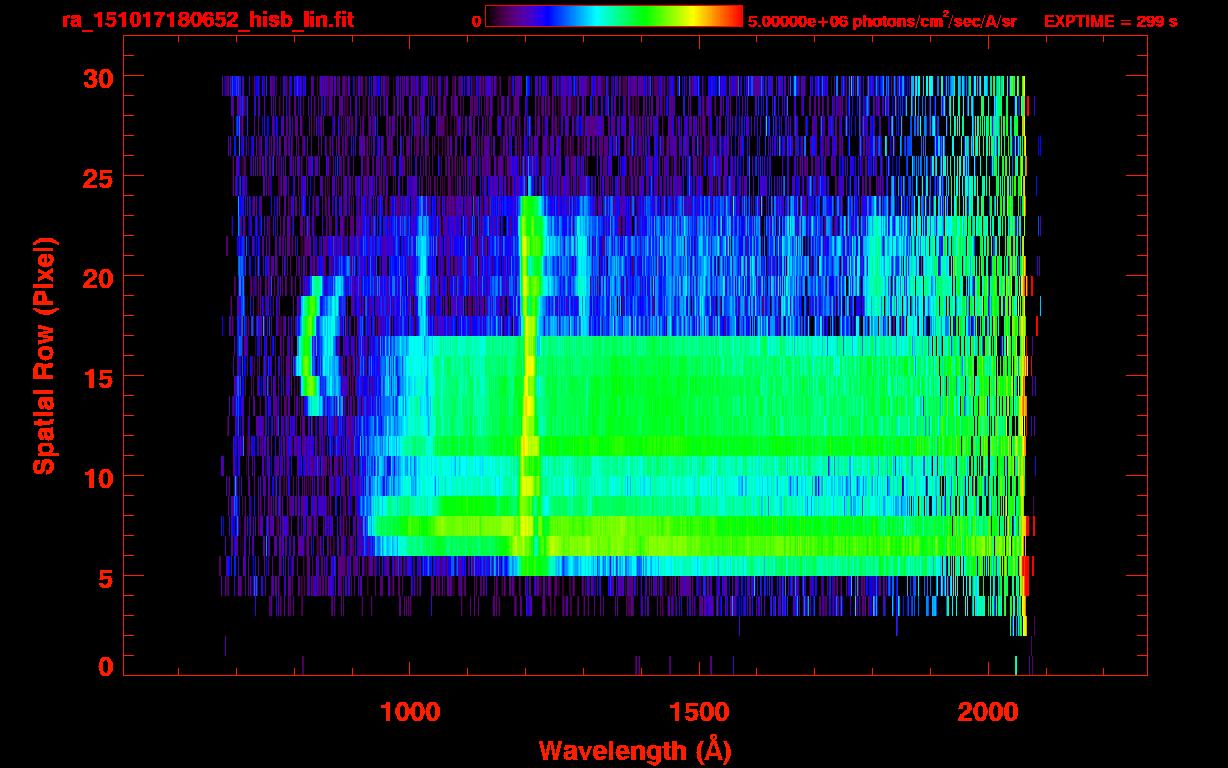Click the rainbow color scale bar
The width and height of the screenshot is (1228, 768).
[614, 16]
